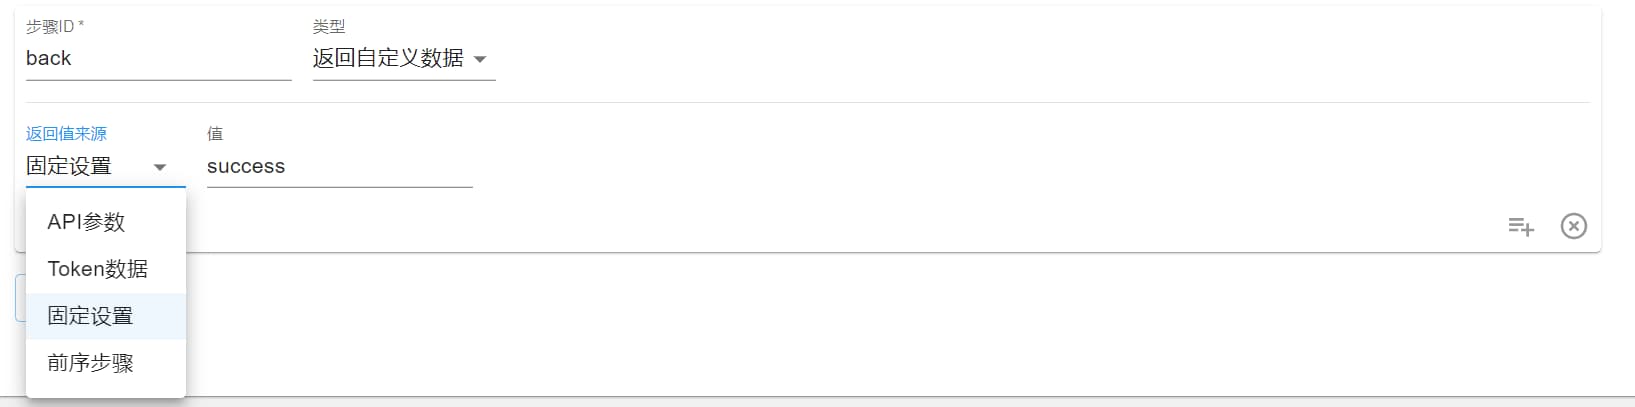Pick the highlighted 固定设置 list option
Viewport: 1635px width, 407px height.
click(106, 316)
